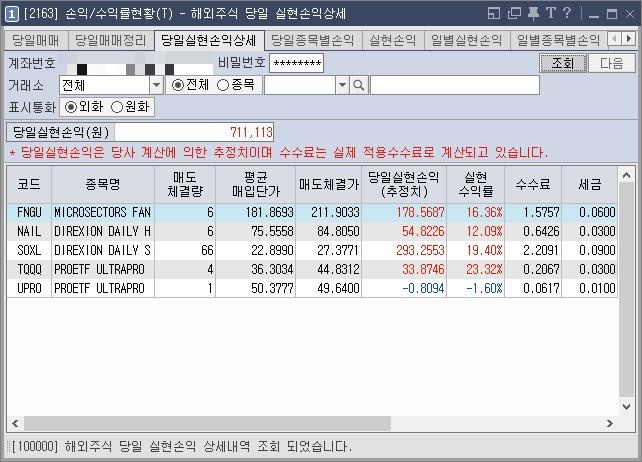The height and width of the screenshot is (462, 642).
Task: Click the table scroll down arrow
Action: (x=626, y=406)
